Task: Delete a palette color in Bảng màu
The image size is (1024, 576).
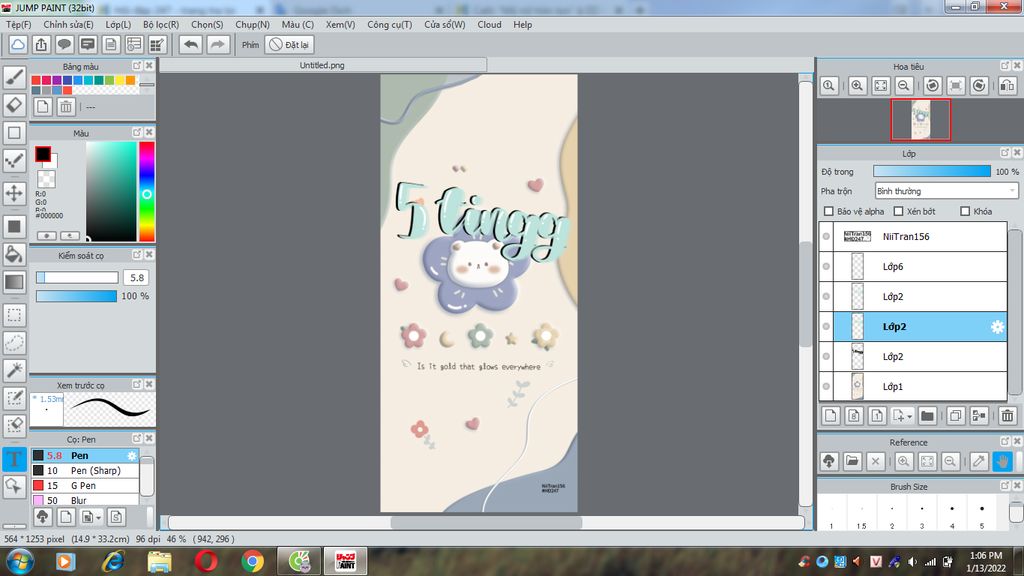Action: pos(65,106)
